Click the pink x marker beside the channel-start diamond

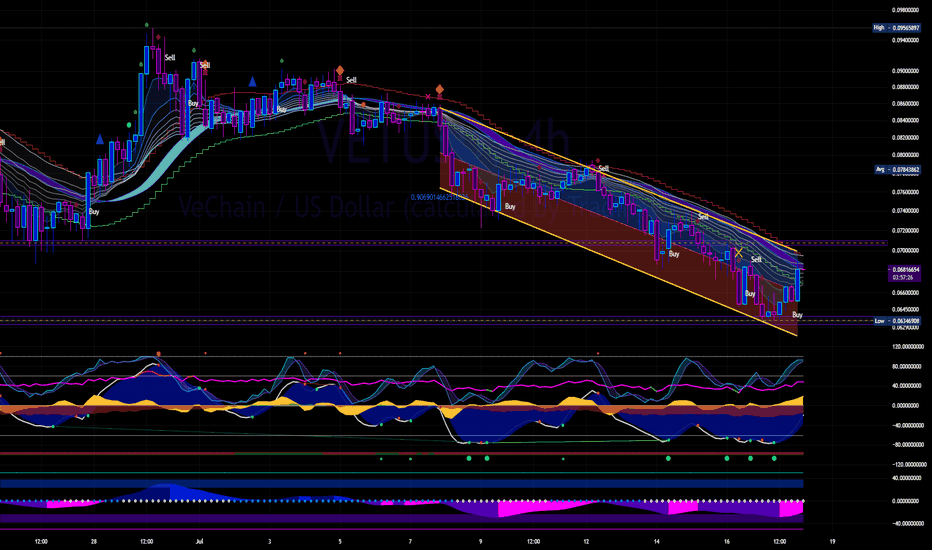coord(428,96)
